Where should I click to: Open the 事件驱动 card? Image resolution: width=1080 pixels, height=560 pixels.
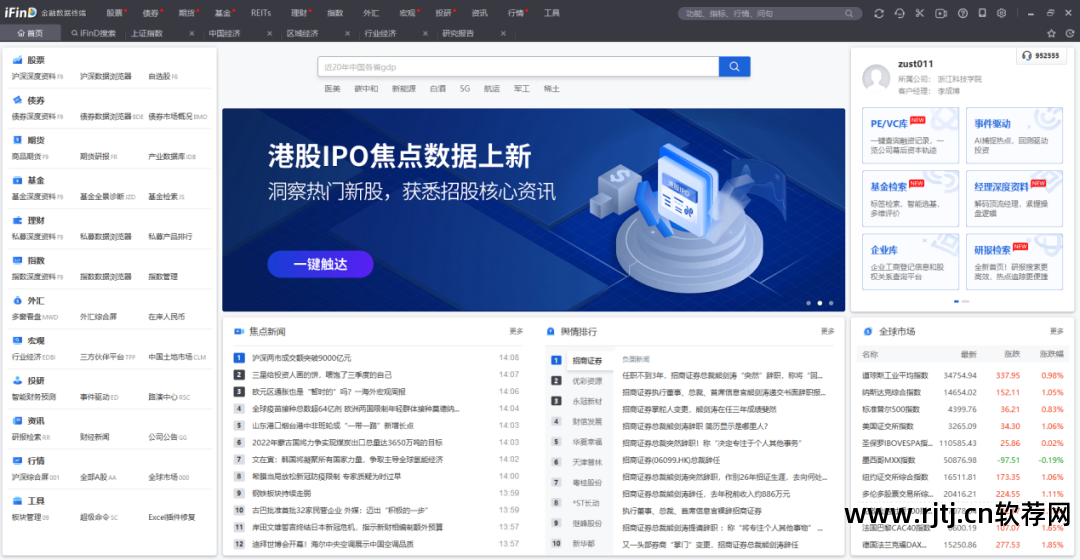(x=1014, y=136)
